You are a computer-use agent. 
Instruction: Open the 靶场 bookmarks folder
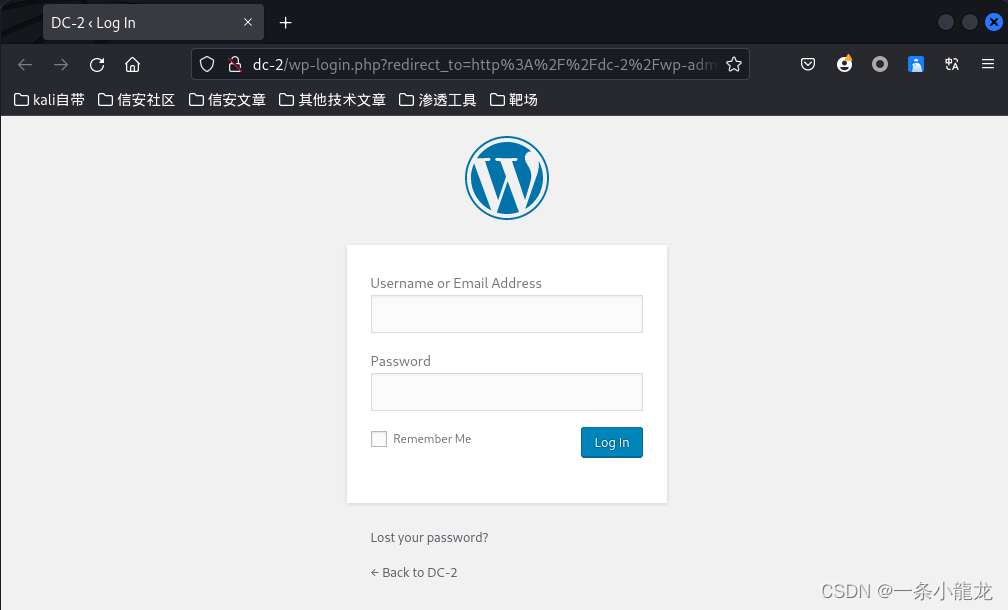pyautogui.click(x=513, y=100)
